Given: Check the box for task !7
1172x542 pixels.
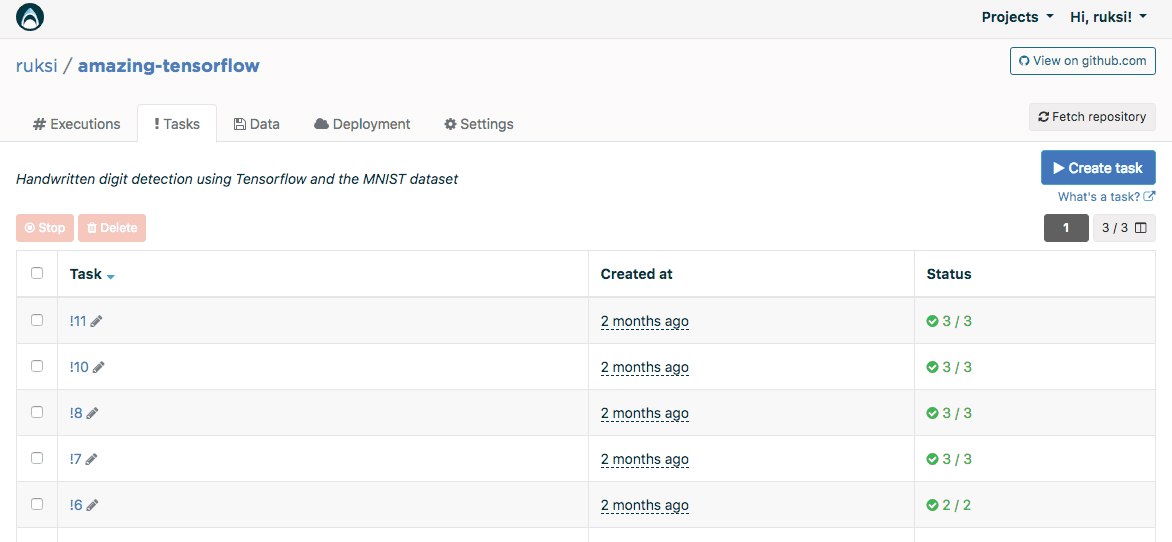Looking at the screenshot, I should (37, 458).
